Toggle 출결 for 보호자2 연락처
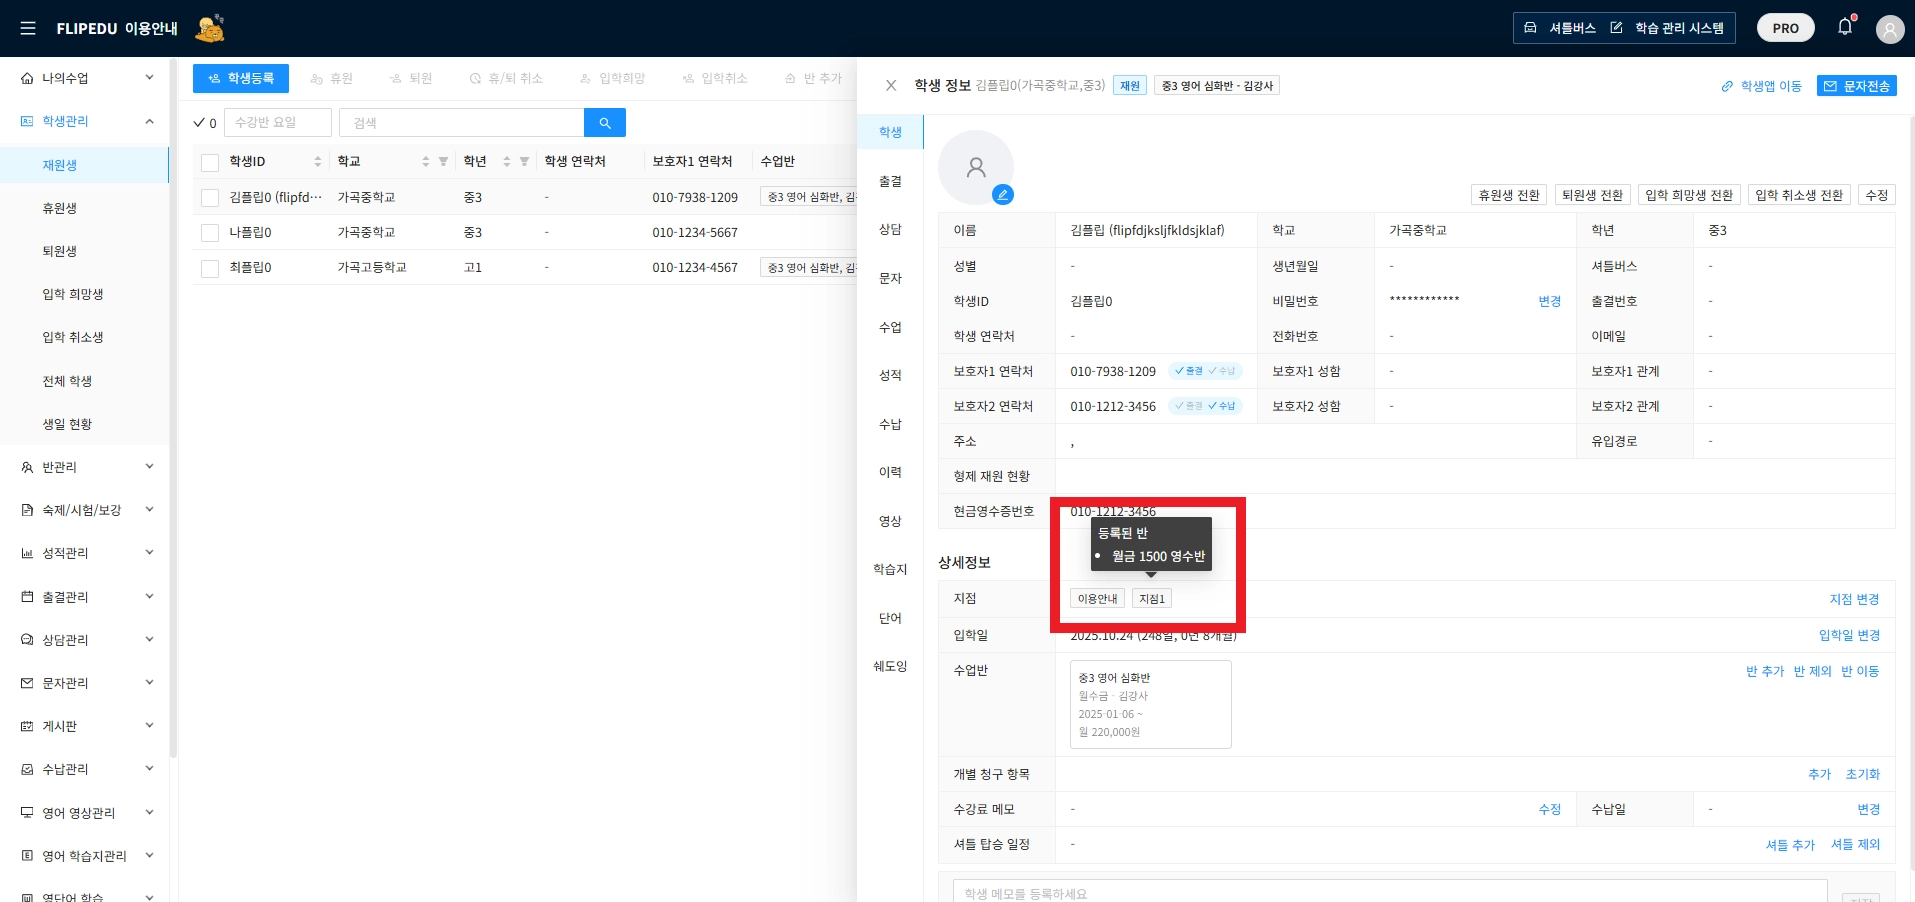 1189,406
